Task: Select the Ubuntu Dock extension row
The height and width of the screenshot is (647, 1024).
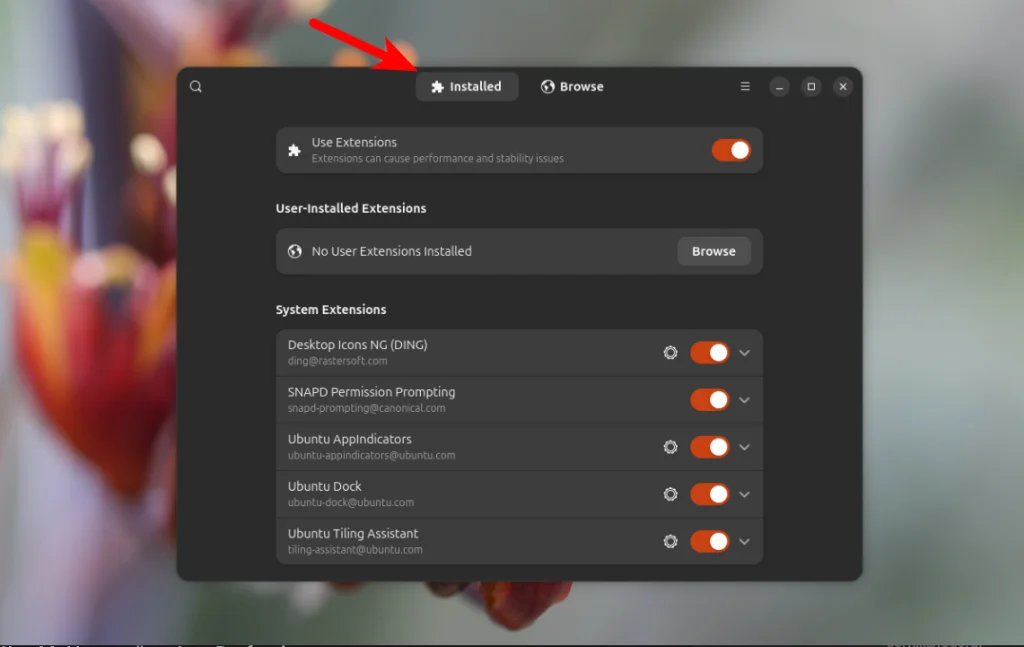Action: (x=450, y=494)
